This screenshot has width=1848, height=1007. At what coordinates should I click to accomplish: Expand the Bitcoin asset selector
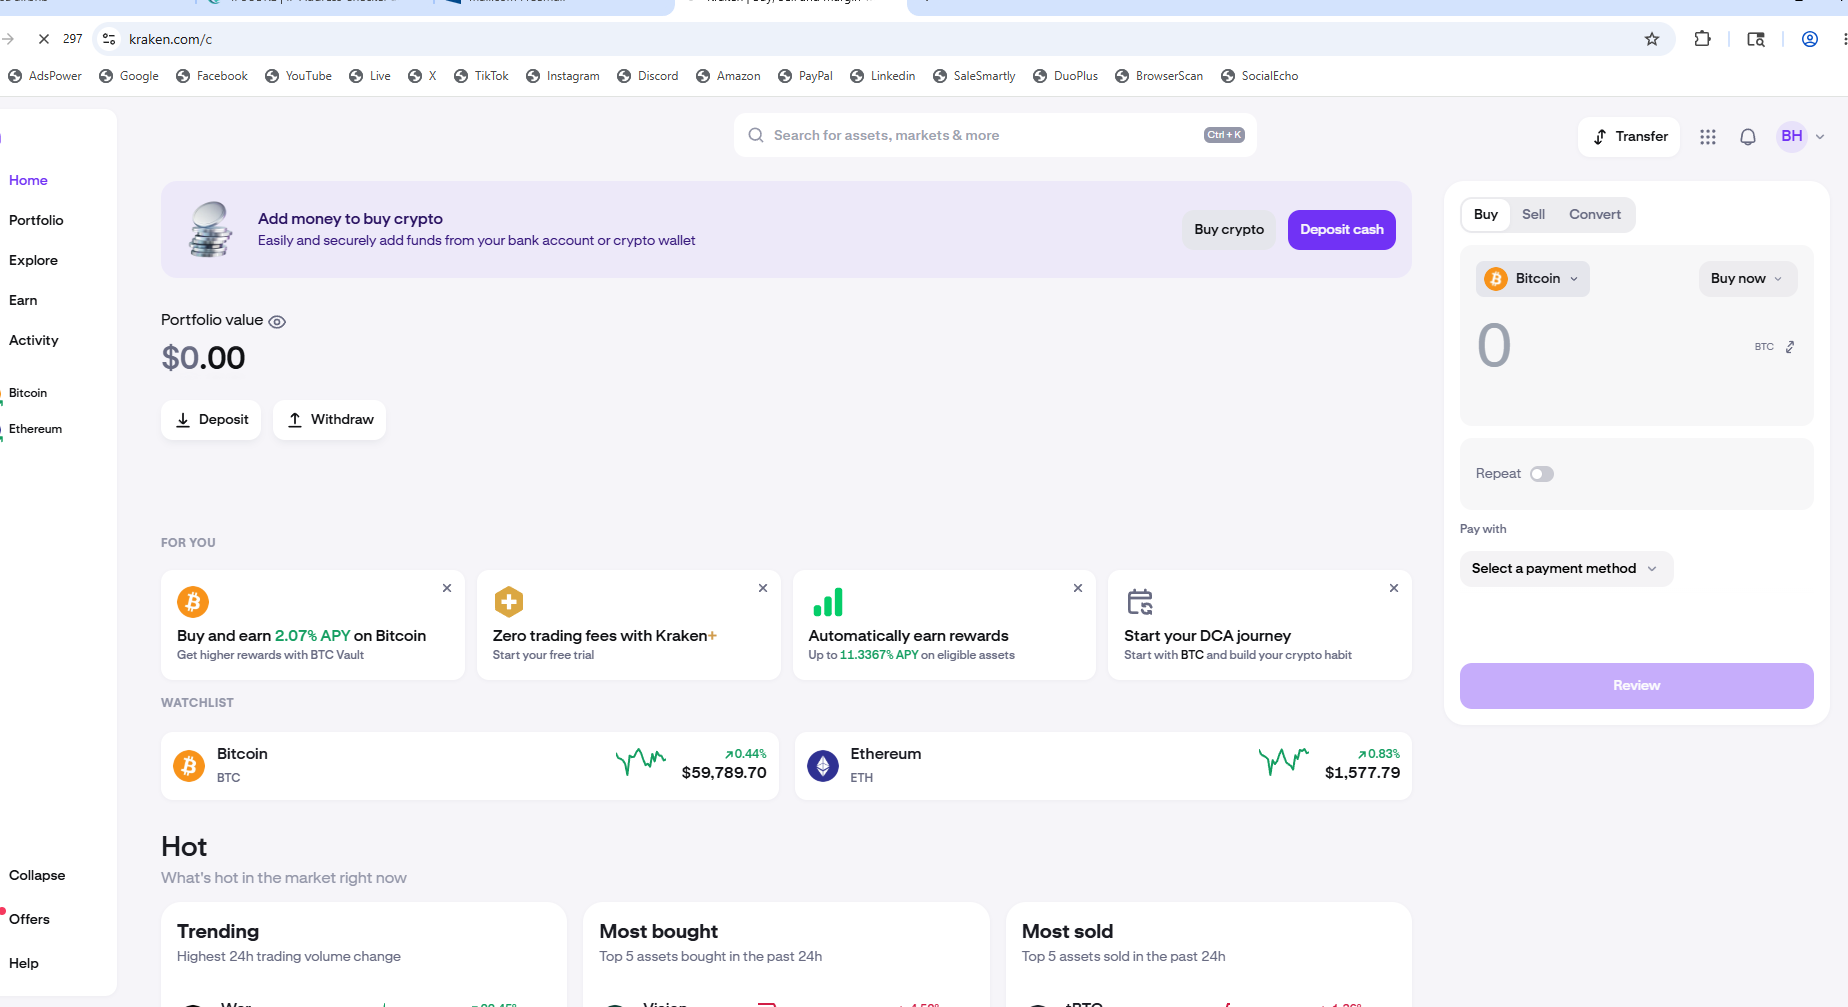[1533, 279]
